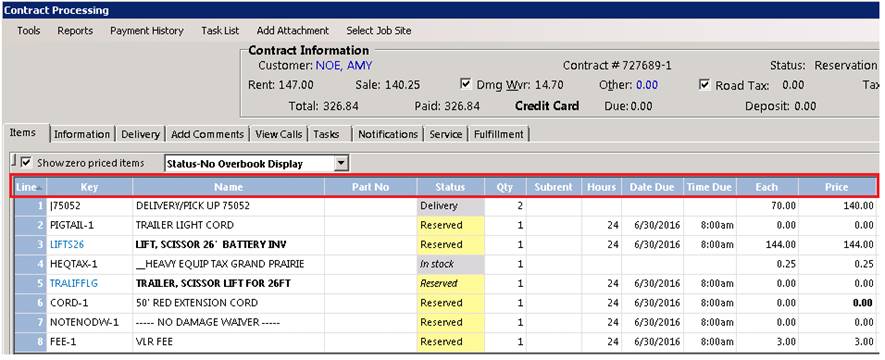Click the 3.00 price of FEE-1 row
The image size is (885, 360).
pos(836,341)
